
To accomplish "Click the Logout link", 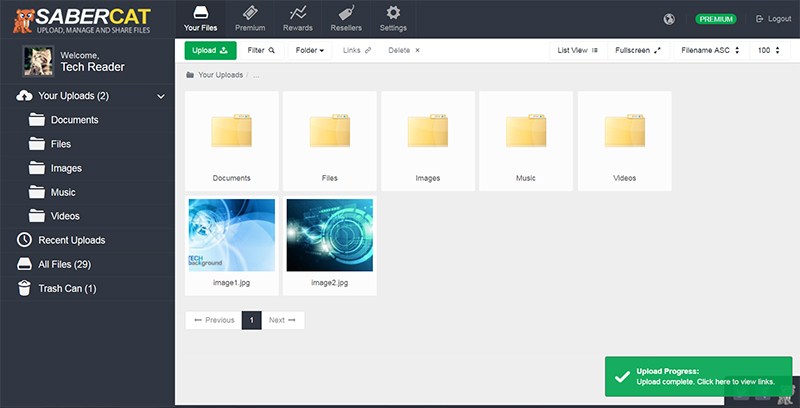I will click(774, 19).
